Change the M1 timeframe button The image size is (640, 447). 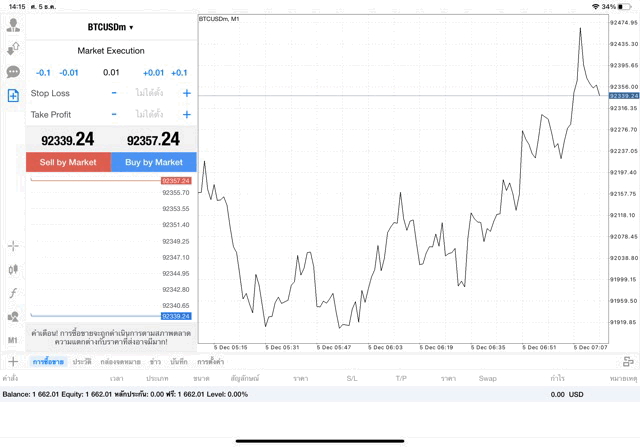[x=13, y=340]
